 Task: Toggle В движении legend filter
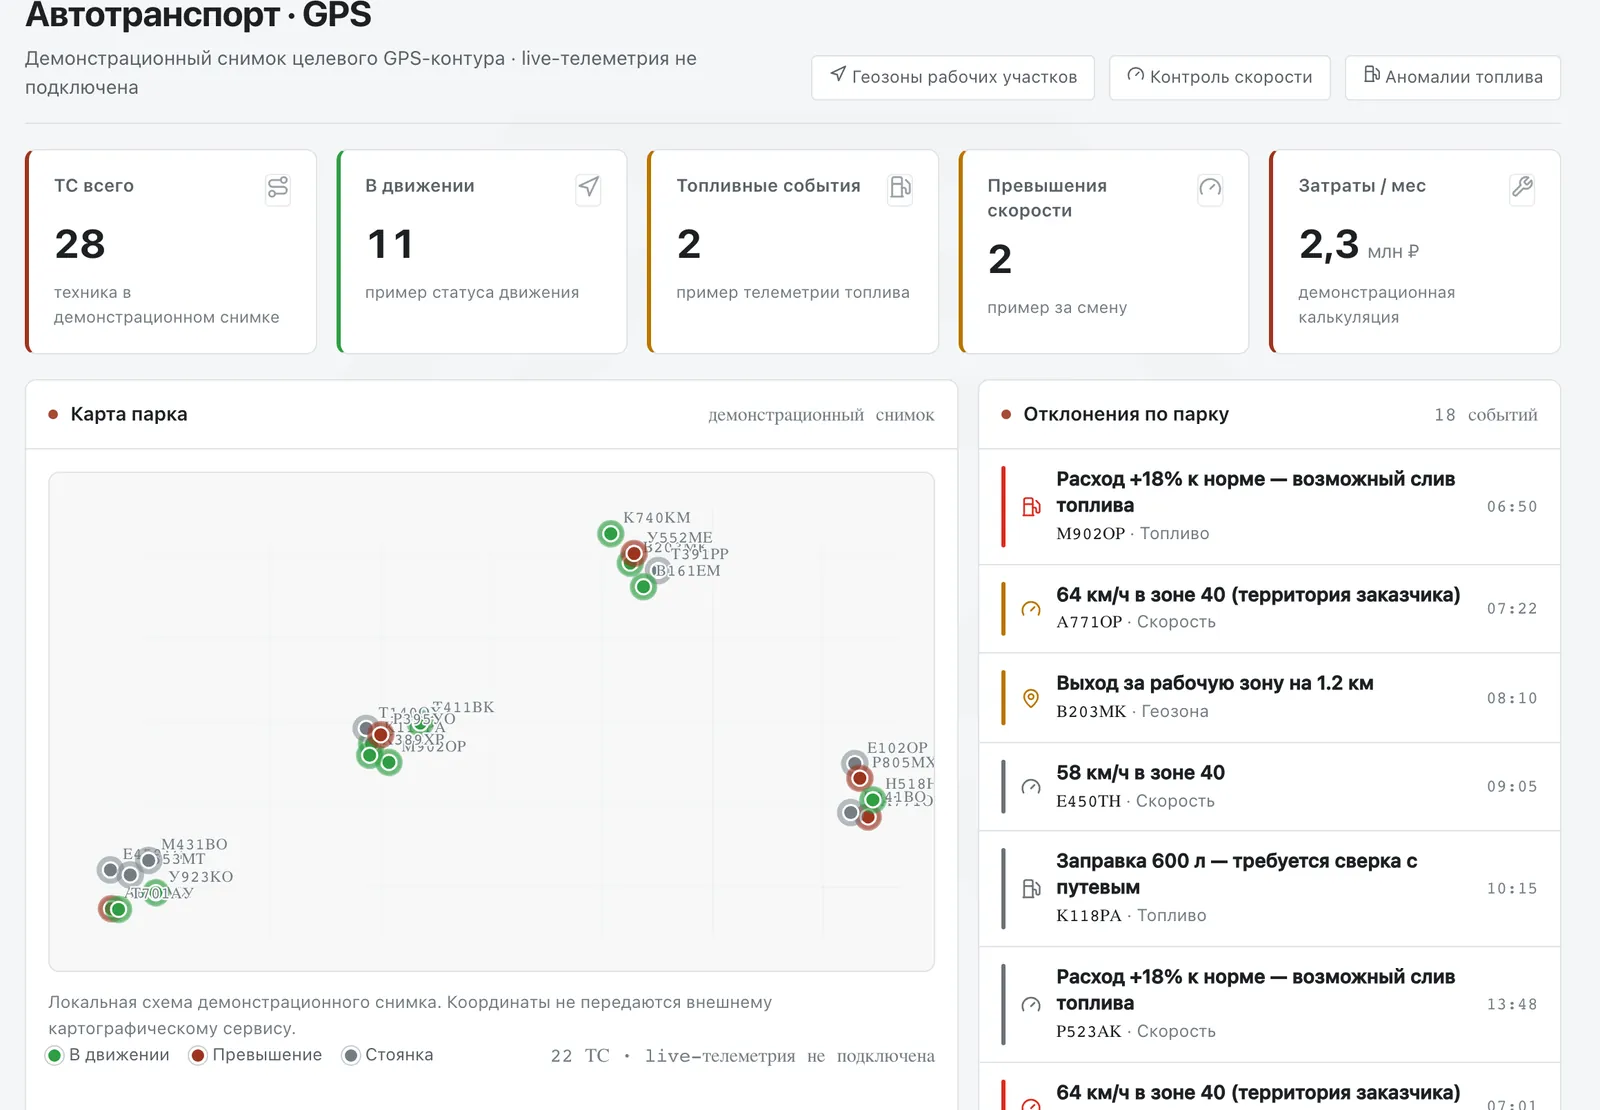(x=108, y=1055)
